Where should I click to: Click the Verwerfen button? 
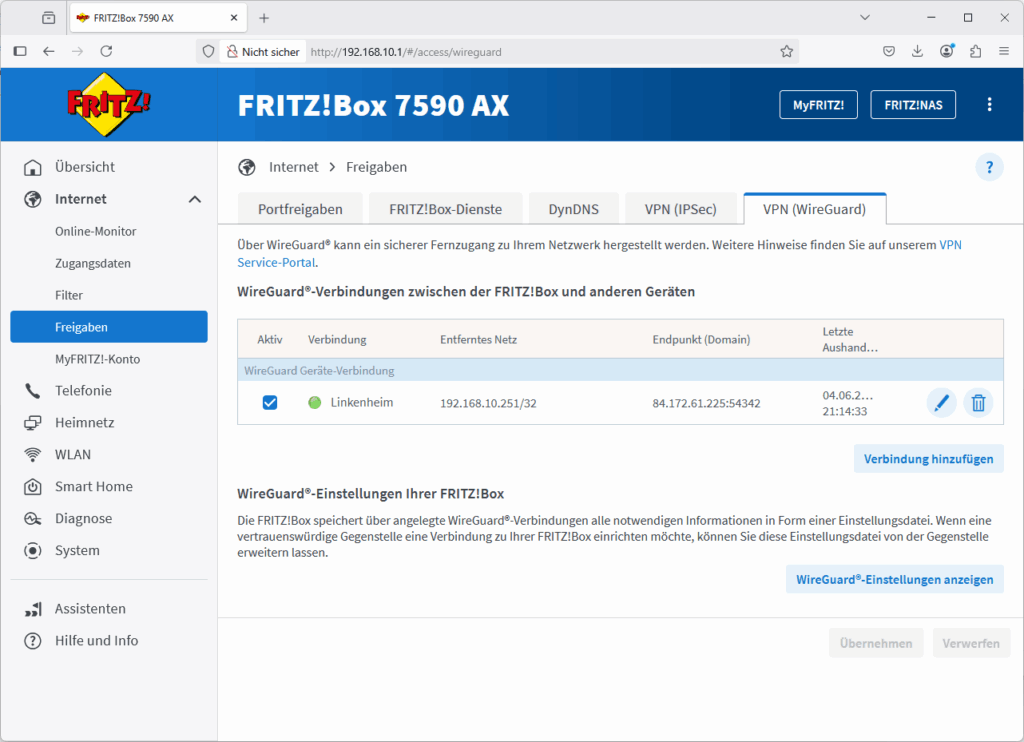coord(971,643)
